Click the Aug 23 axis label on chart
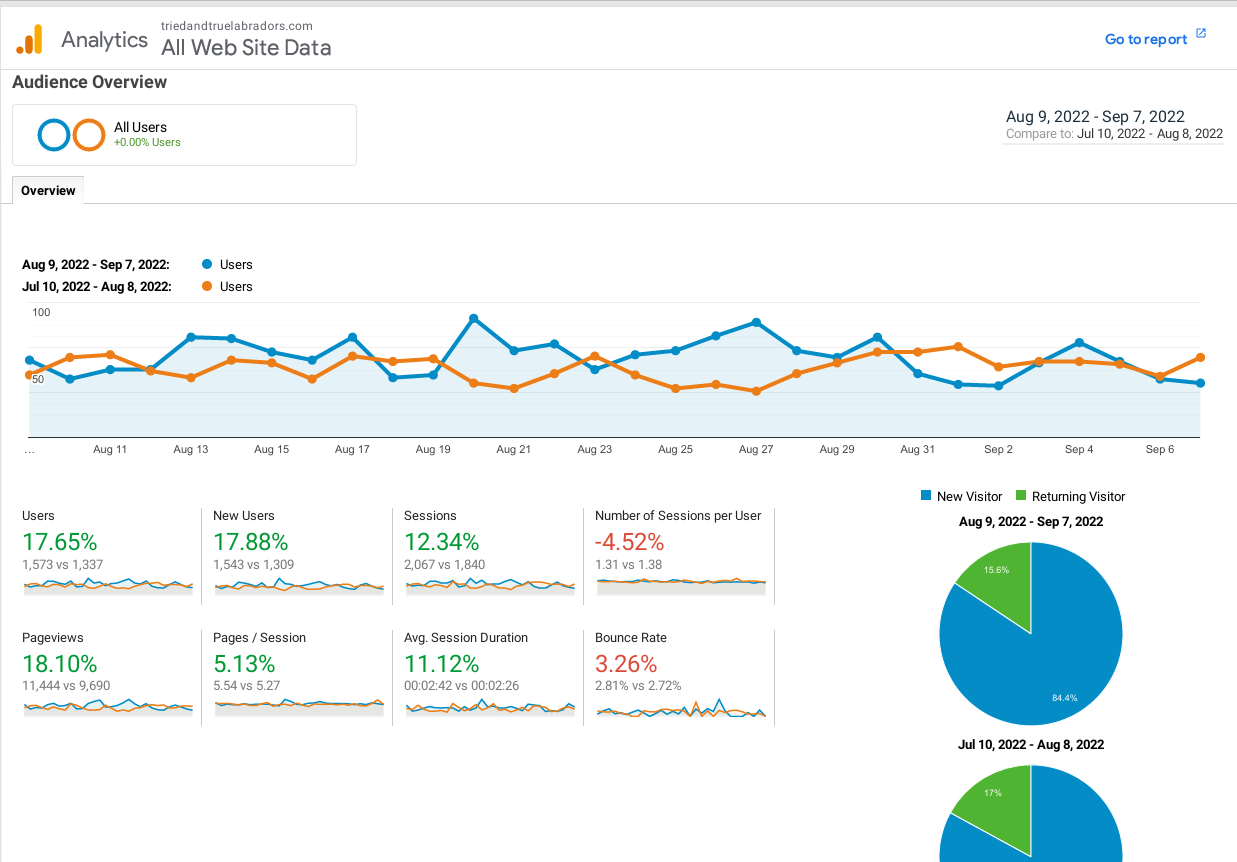 click(x=594, y=450)
